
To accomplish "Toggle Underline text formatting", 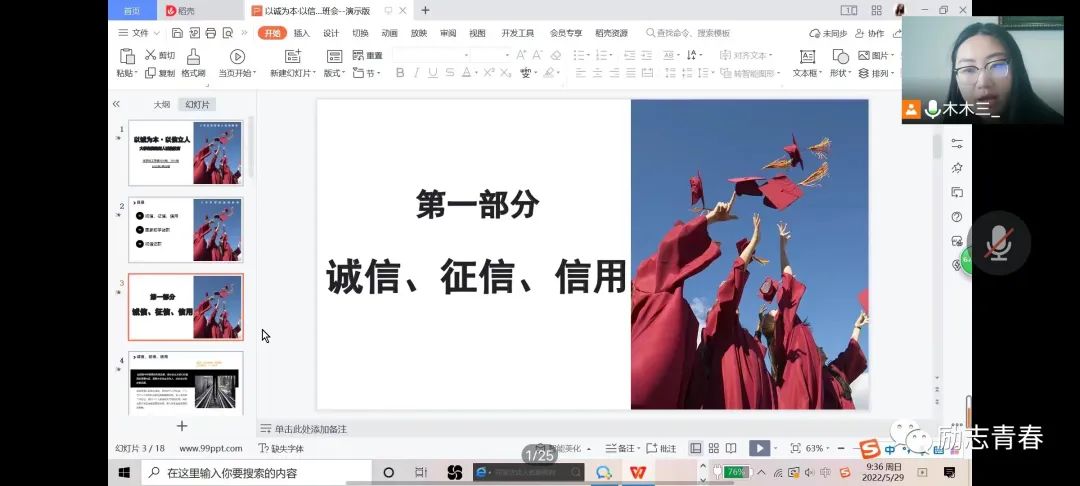I will click(x=432, y=73).
